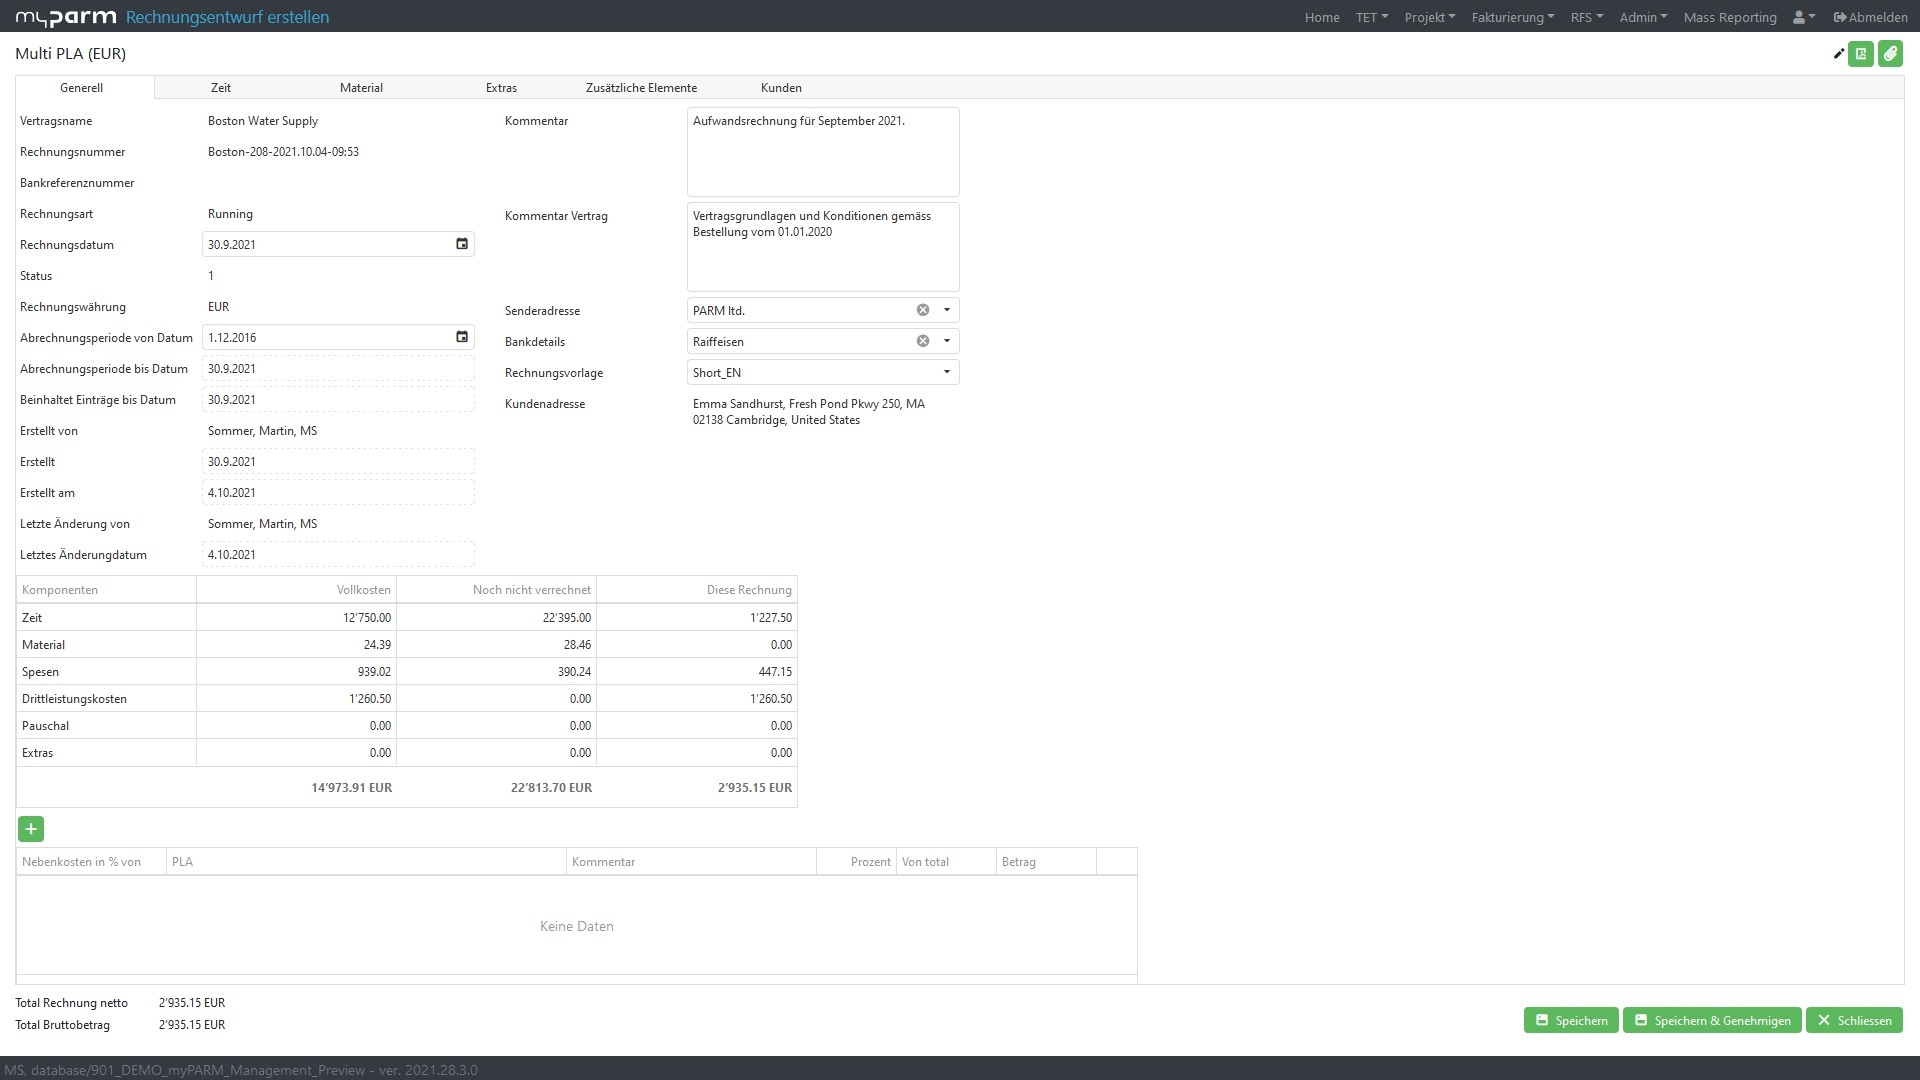Clear the Bankdetails Raiffeisen selection
The height and width of the screenshot is (1080, 1920).
[923, 341]
